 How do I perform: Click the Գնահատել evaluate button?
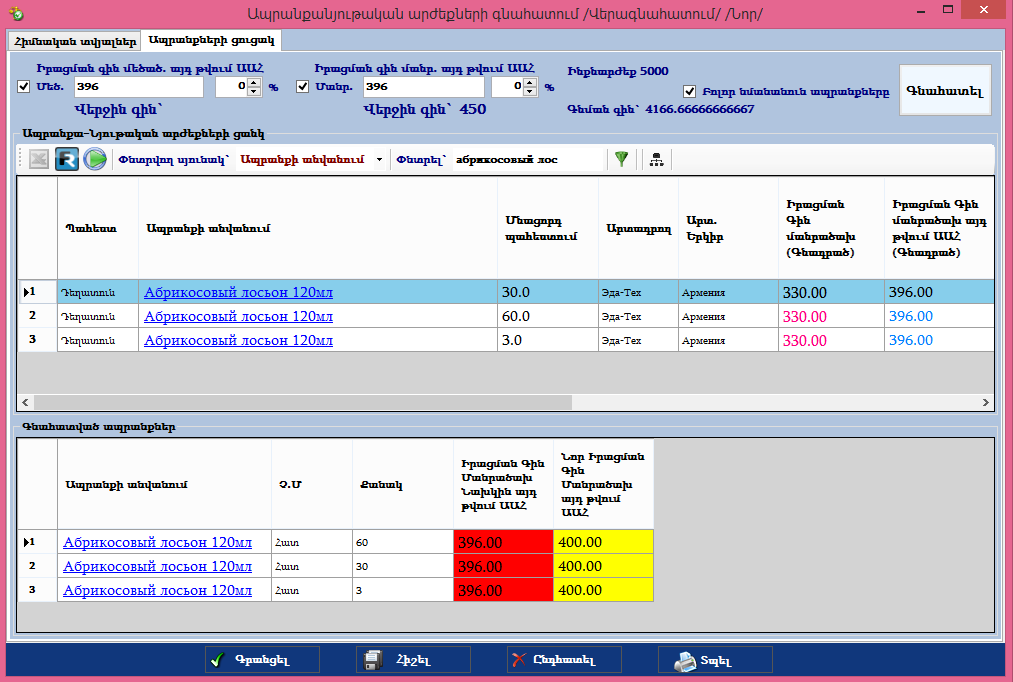(945, 90)
